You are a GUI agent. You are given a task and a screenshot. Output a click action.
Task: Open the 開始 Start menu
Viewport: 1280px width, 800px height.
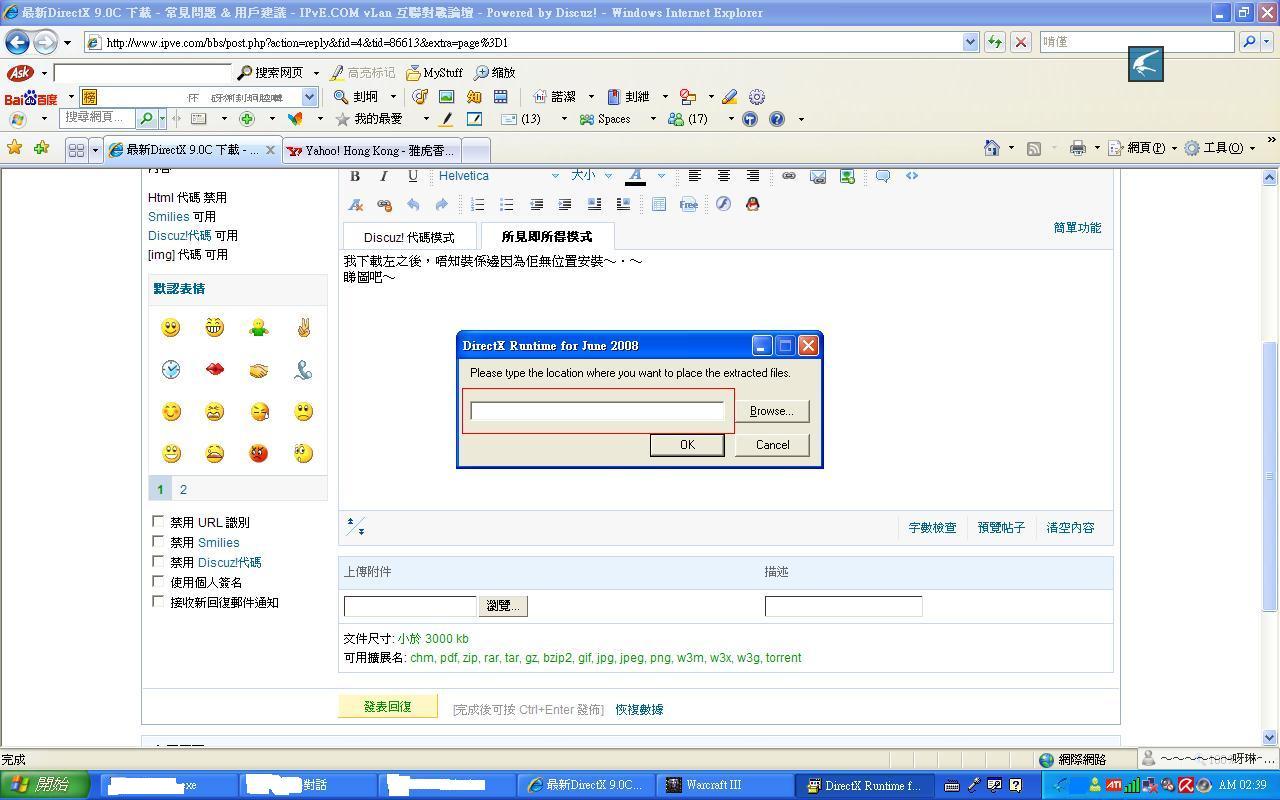coord(45,785)
